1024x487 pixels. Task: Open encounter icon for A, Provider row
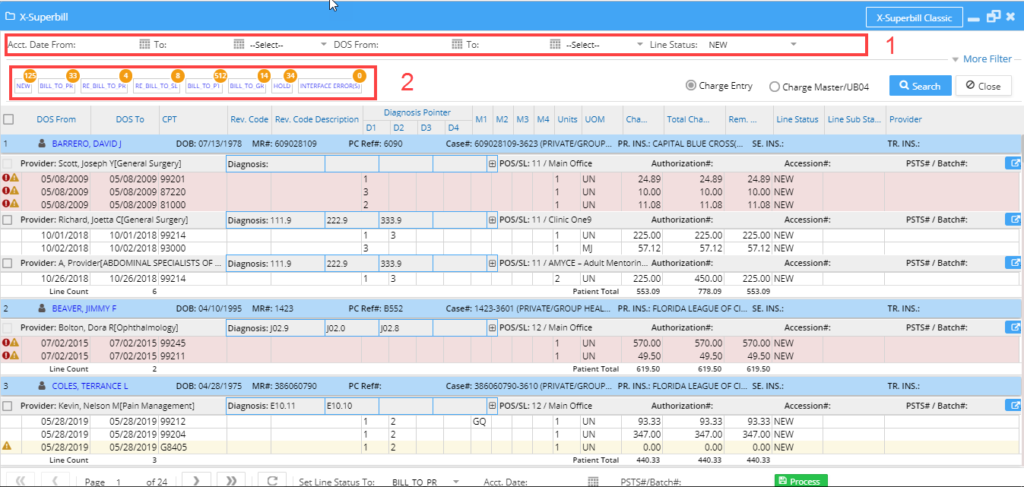[1012, 262]
